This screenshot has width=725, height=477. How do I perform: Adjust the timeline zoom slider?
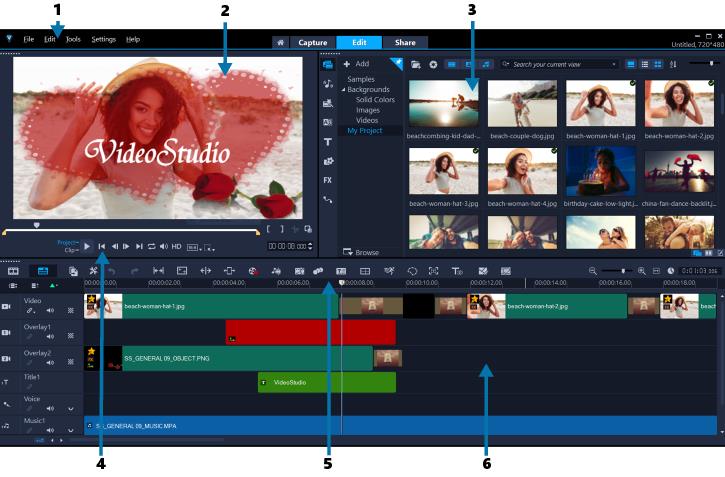pos(623,271)
